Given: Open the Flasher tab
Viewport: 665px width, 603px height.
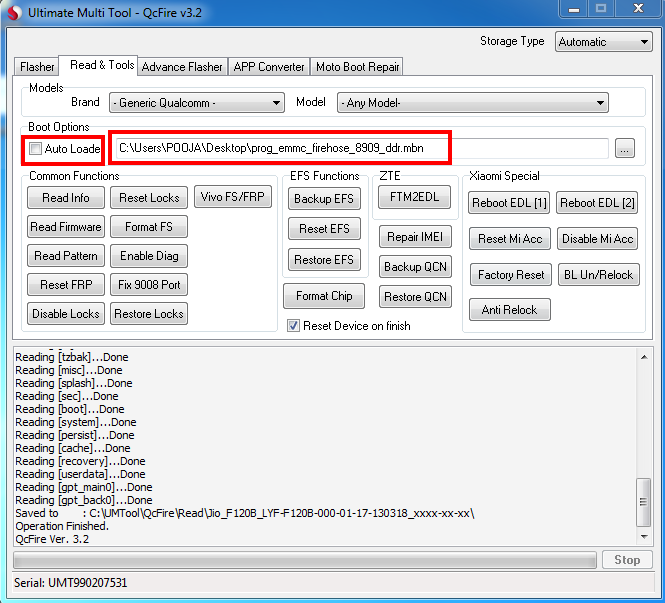Looking at the screenshot, I should [x=37, y=67].
